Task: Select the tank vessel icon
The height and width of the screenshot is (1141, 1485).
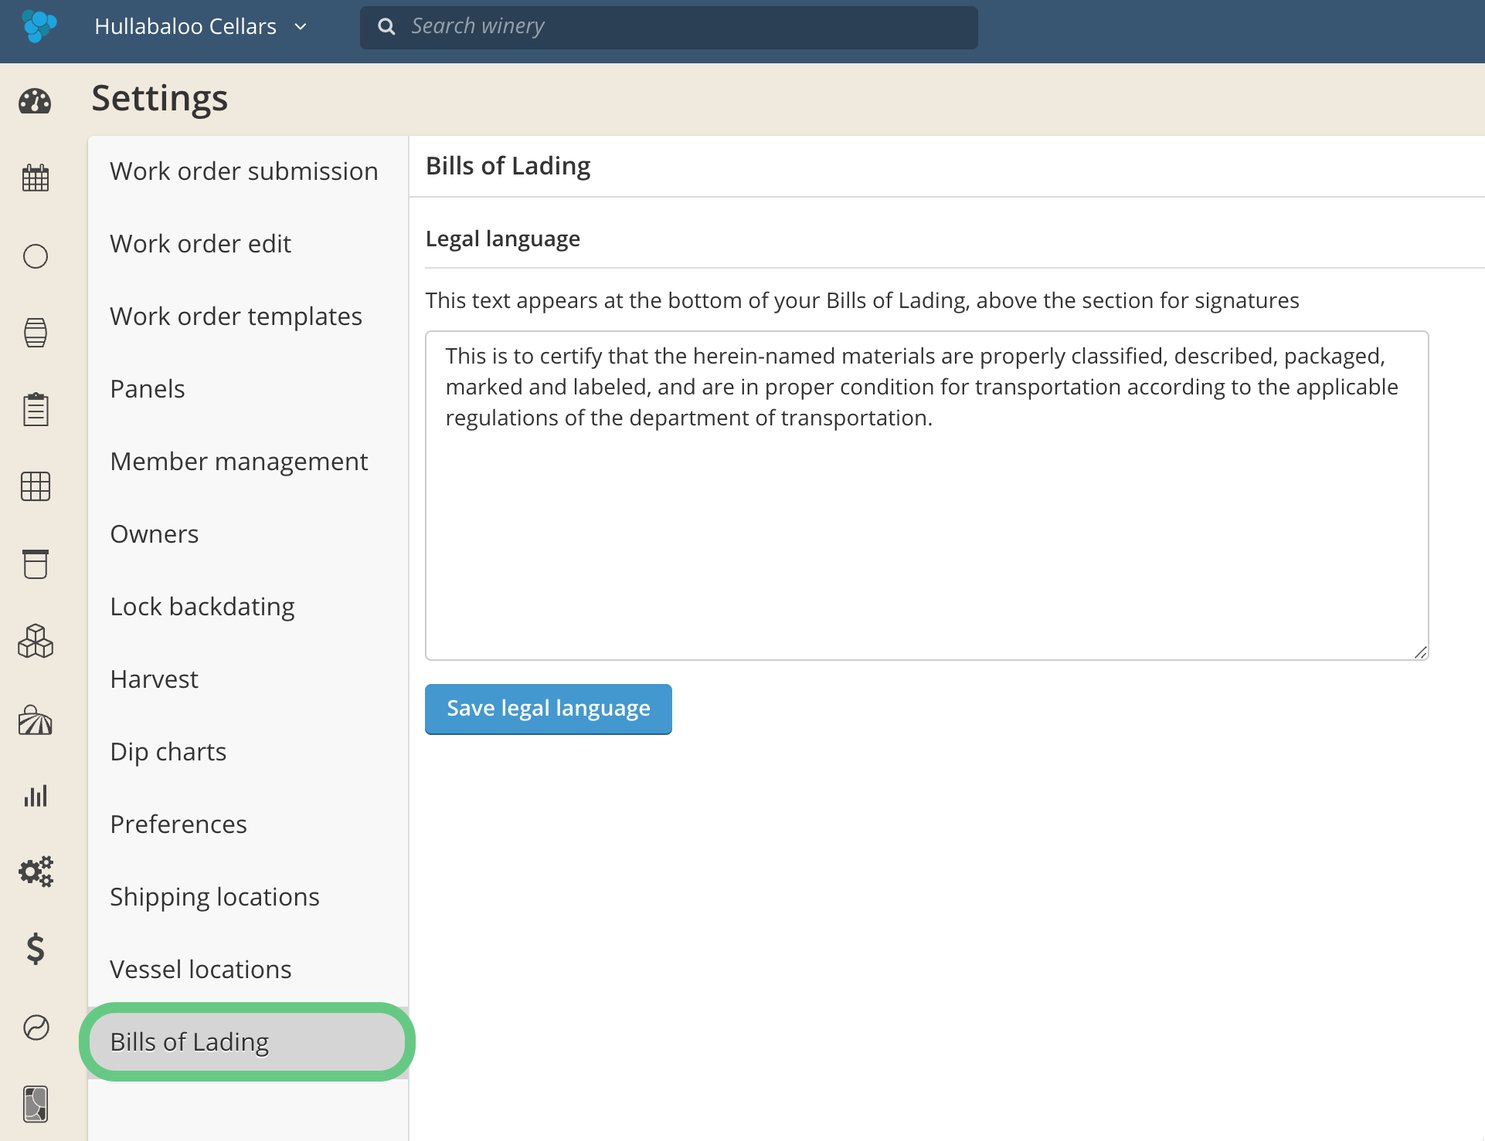Action: tap(36, 564)
